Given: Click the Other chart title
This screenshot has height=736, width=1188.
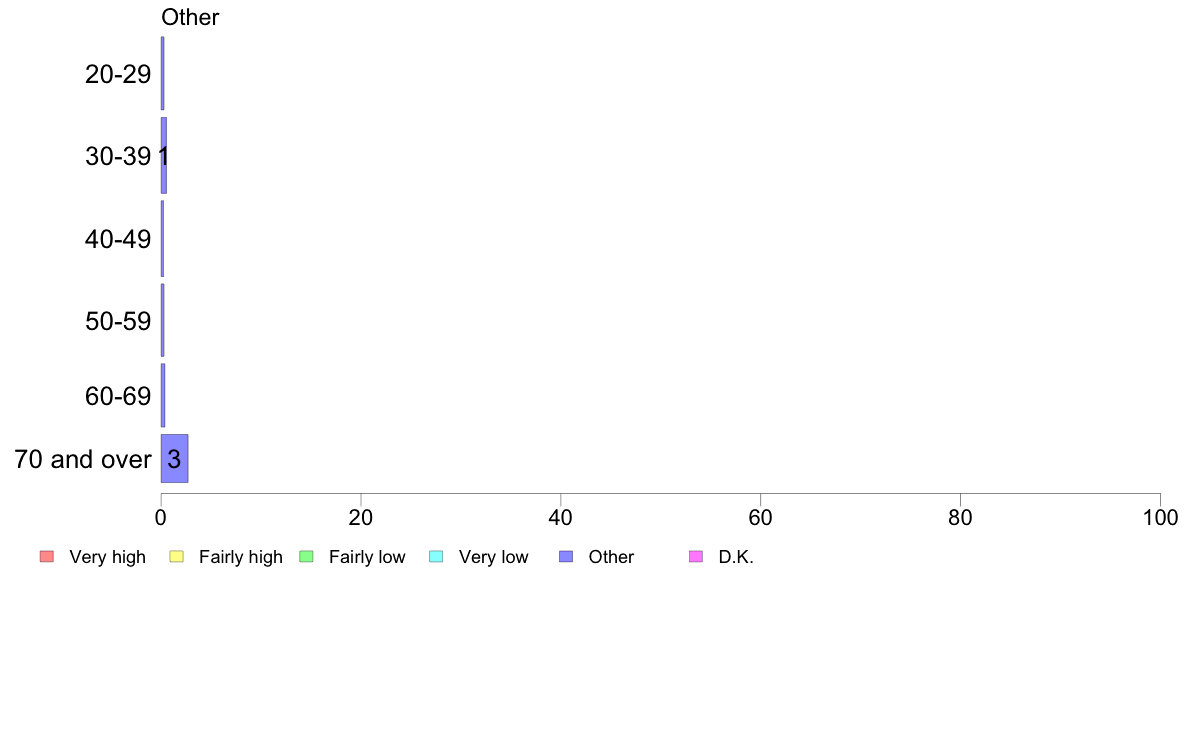Looking at the screenshot, I should click(190, 17).
